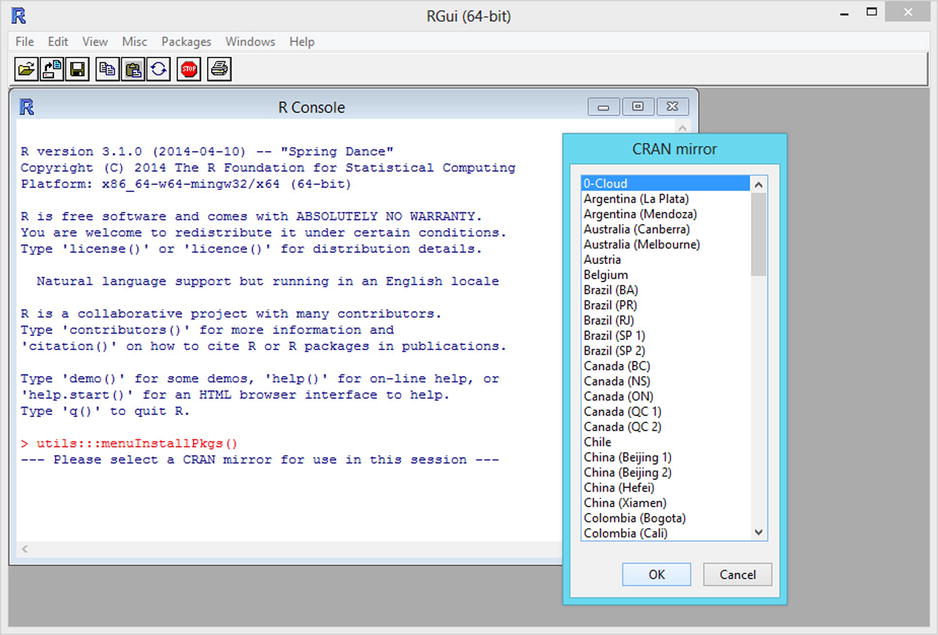
Task: Open the File menu
Action: (x=25, y=42)
